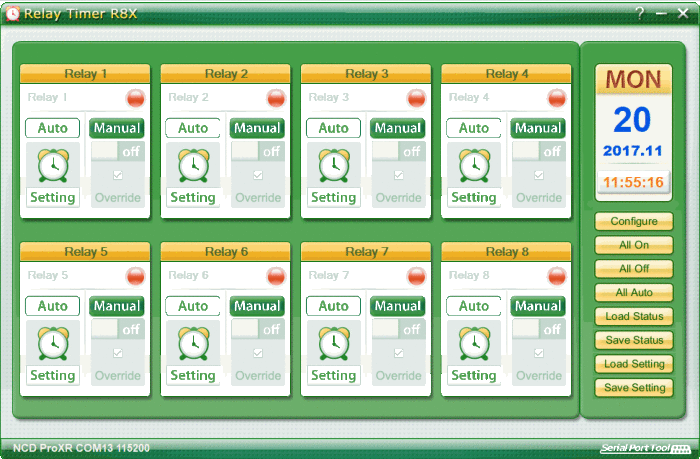Screen dimensions: 700x459
Task: Open the Setting button for Relay 8
Action: (474, 376)
